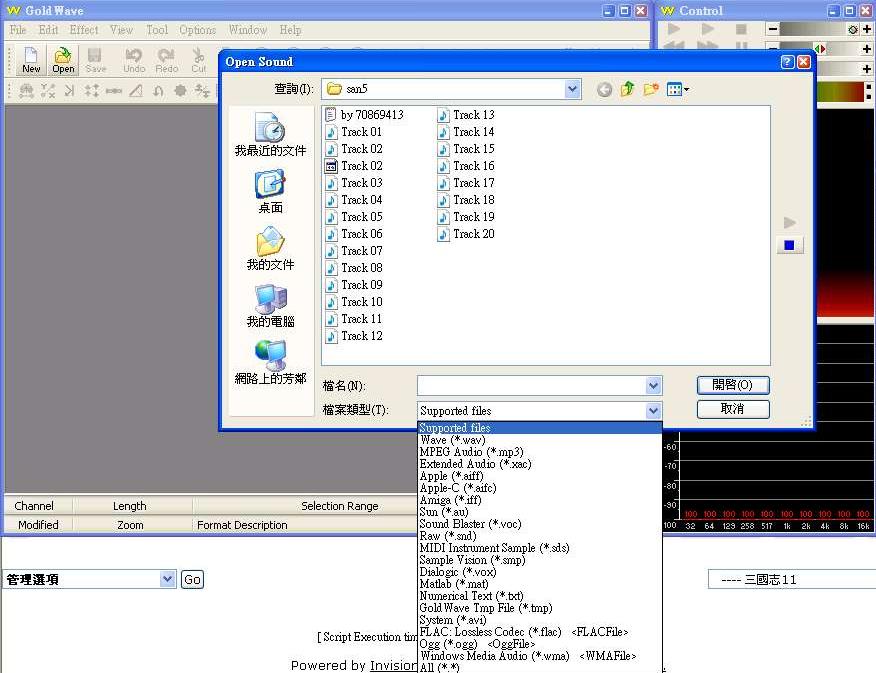The height and width of the screenshot is (673, 876).
Task: Go up one folder level icon
Action: point(627,89)
